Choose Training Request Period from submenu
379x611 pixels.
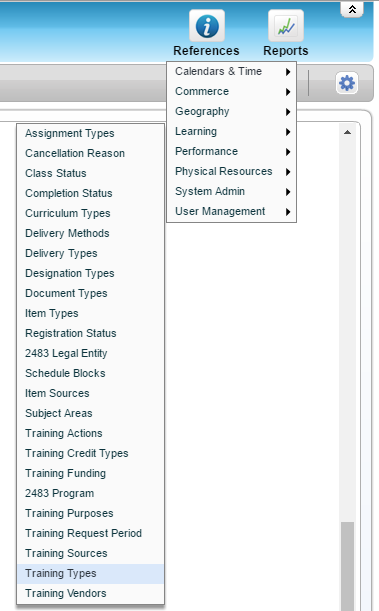click(x=90, y=533)
